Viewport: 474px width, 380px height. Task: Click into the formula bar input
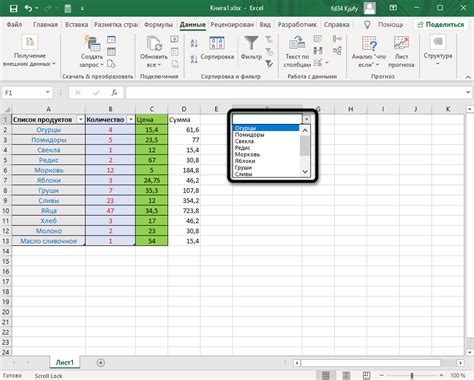click(x=294, y=92)
